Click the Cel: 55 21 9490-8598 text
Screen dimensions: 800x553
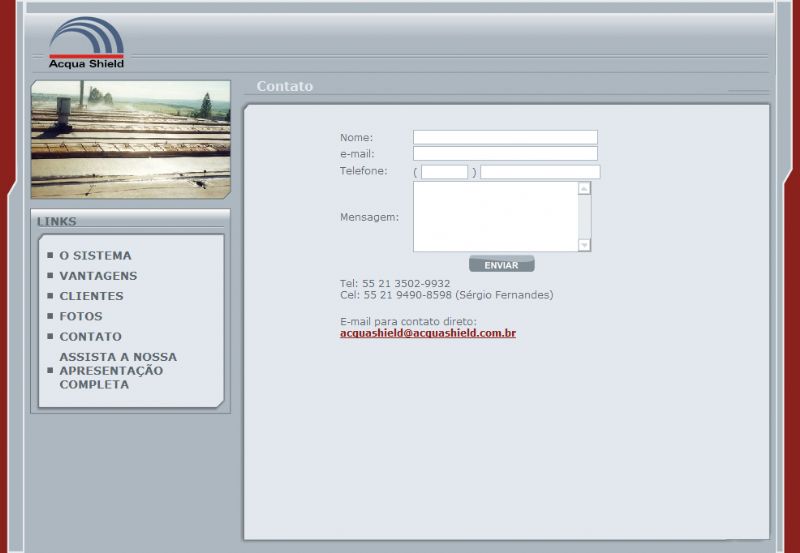pyautogui.click(x=396, y=295)
